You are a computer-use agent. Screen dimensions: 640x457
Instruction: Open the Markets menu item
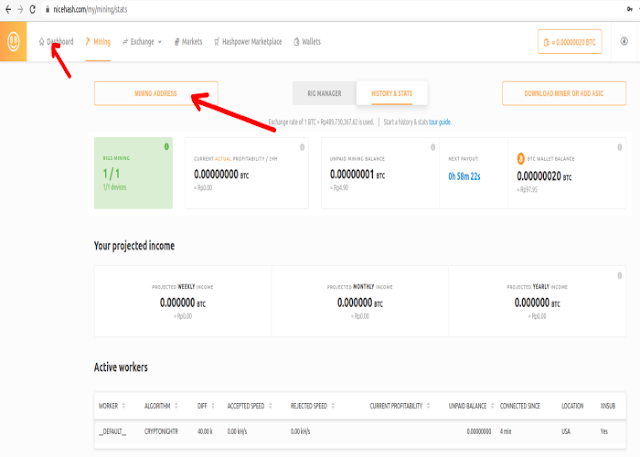click(x=188, y=42)
